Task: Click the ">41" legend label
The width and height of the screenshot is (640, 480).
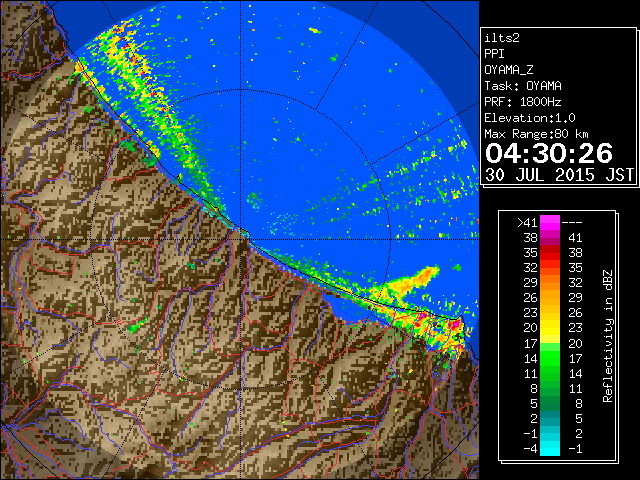Action: pyautogui.click(x=527, y=223)
